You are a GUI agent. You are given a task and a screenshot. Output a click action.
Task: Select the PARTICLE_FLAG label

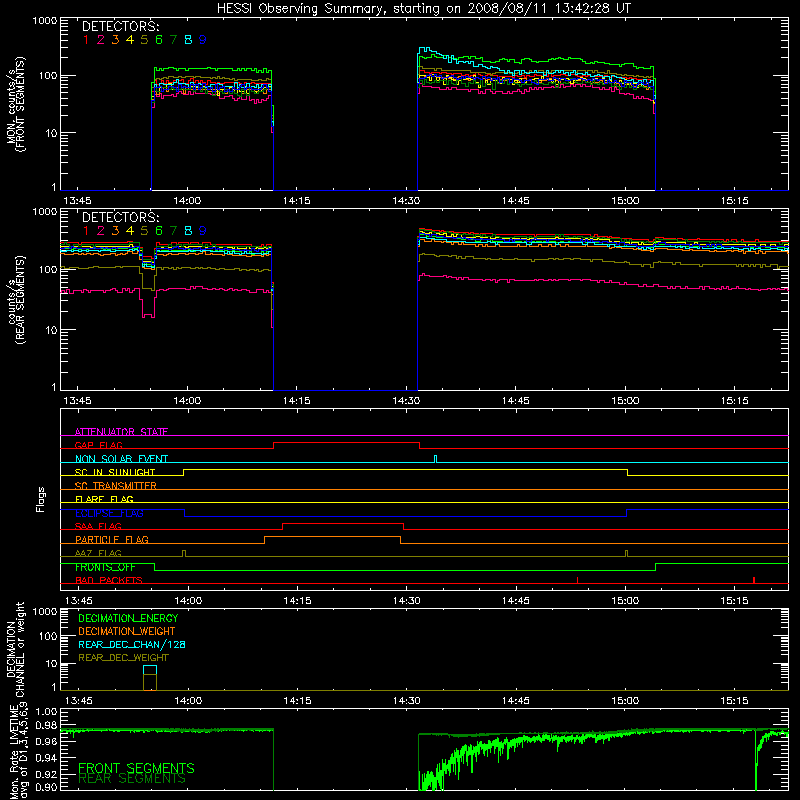tap(112, 539)
